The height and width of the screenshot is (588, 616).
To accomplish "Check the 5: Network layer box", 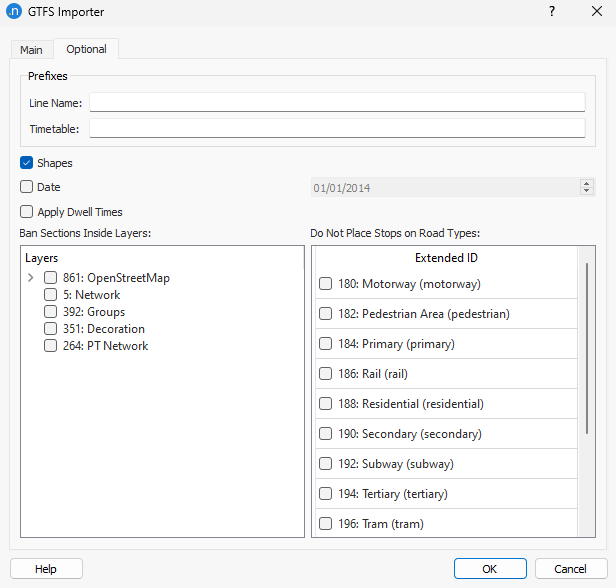I will pyautogui.click(x=50, y=295).
